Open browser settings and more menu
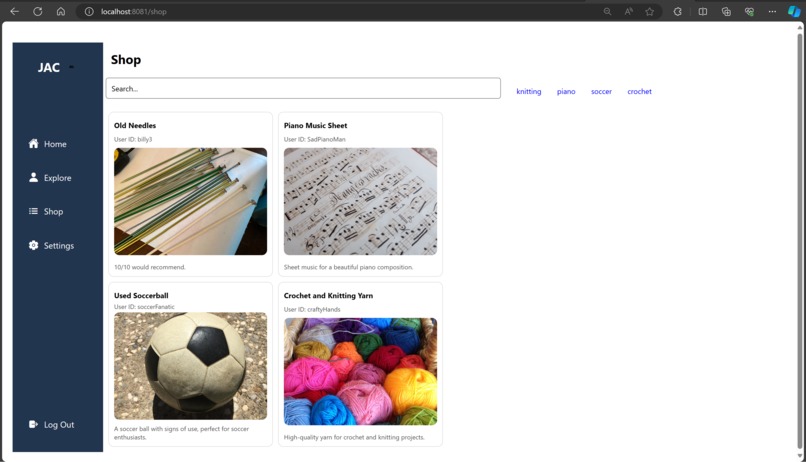 pos(772,11)
